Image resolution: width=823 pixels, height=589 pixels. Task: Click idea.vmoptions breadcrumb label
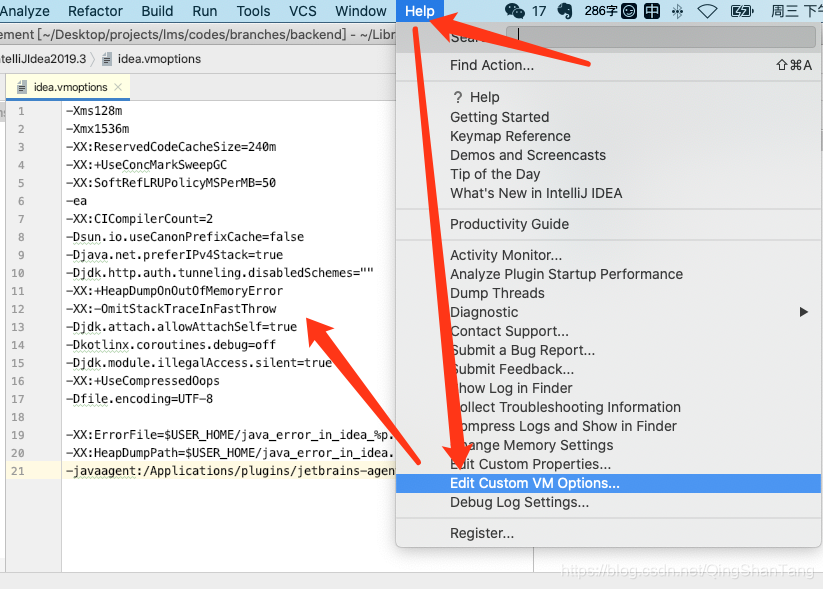coord(159,59)
